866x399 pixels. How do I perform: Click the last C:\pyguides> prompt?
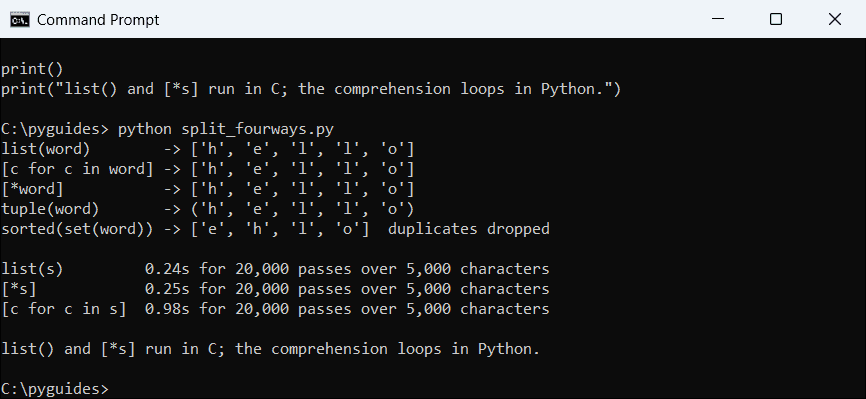click(x=55, y=389)
